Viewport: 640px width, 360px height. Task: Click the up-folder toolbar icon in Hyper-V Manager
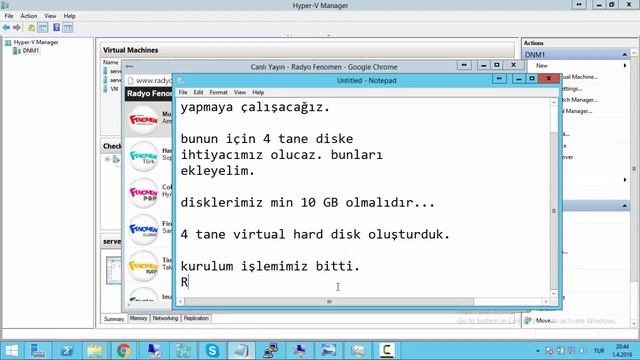tap(31, 28)
